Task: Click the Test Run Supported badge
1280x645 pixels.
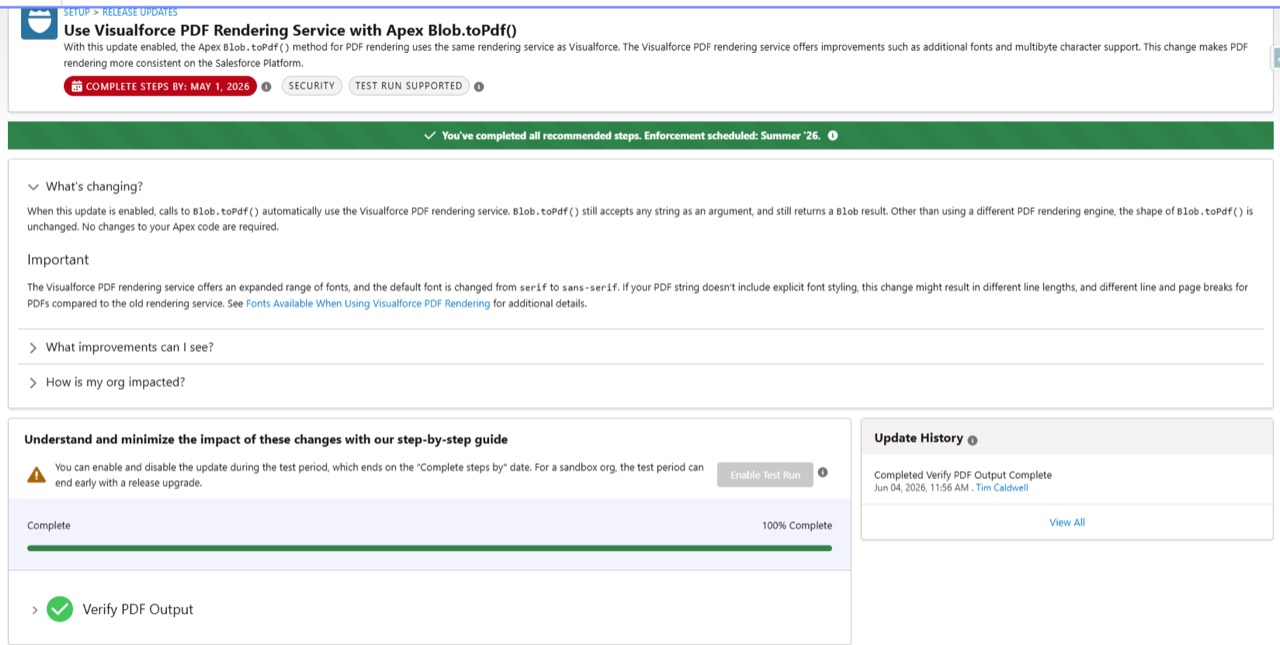Action: pos(408,86)
